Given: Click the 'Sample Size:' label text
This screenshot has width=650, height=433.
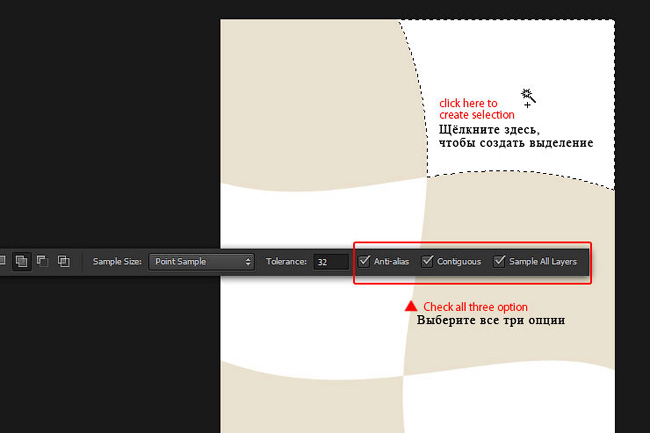Looking at the screenshot, I should click(x=117, y=261).
